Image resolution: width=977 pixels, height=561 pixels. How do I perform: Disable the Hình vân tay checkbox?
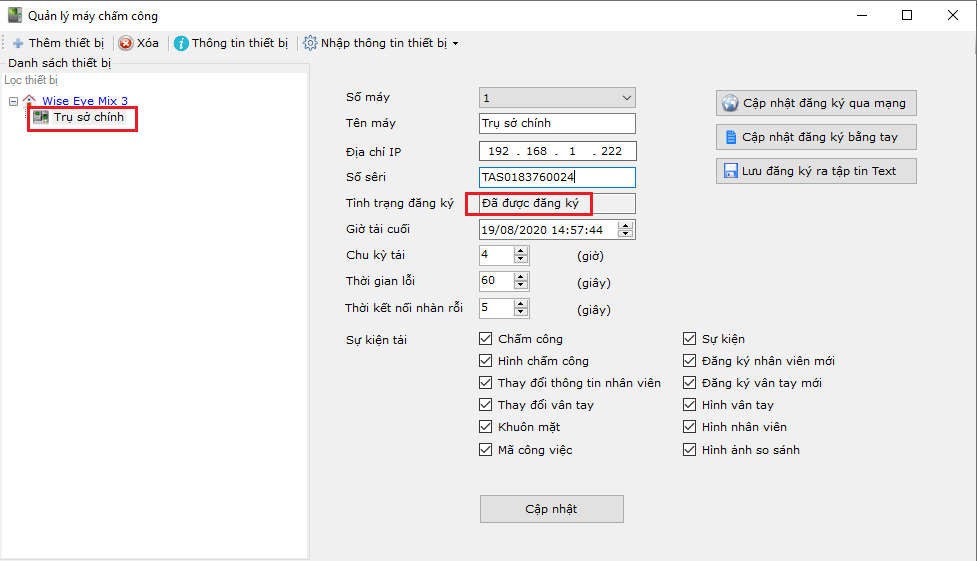[x=690, y=405]
